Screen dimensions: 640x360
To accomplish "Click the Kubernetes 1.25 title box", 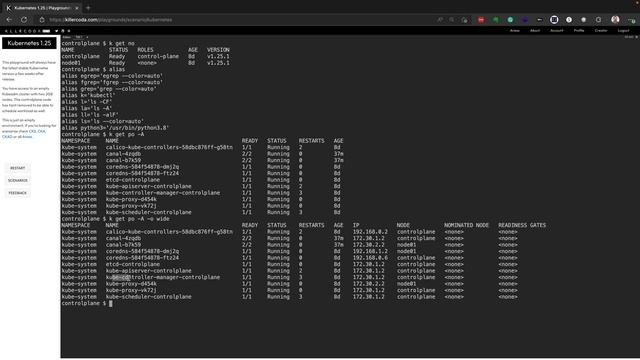I will 29,43.
